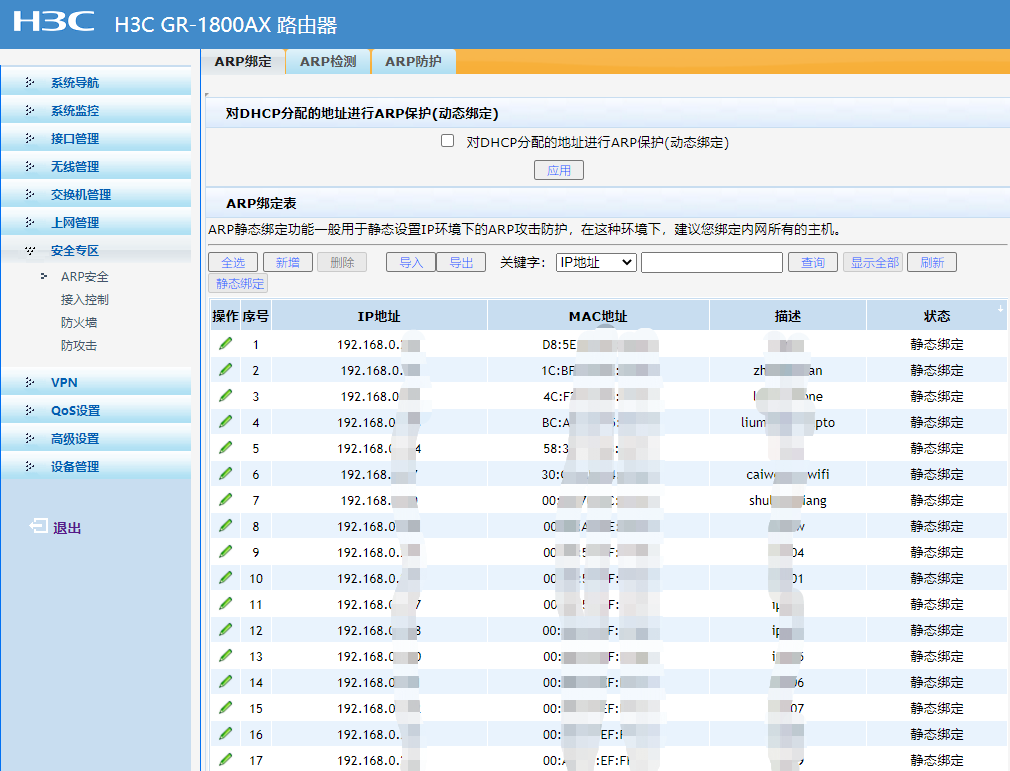Click the 刷新 button

(x=932, y=262)
